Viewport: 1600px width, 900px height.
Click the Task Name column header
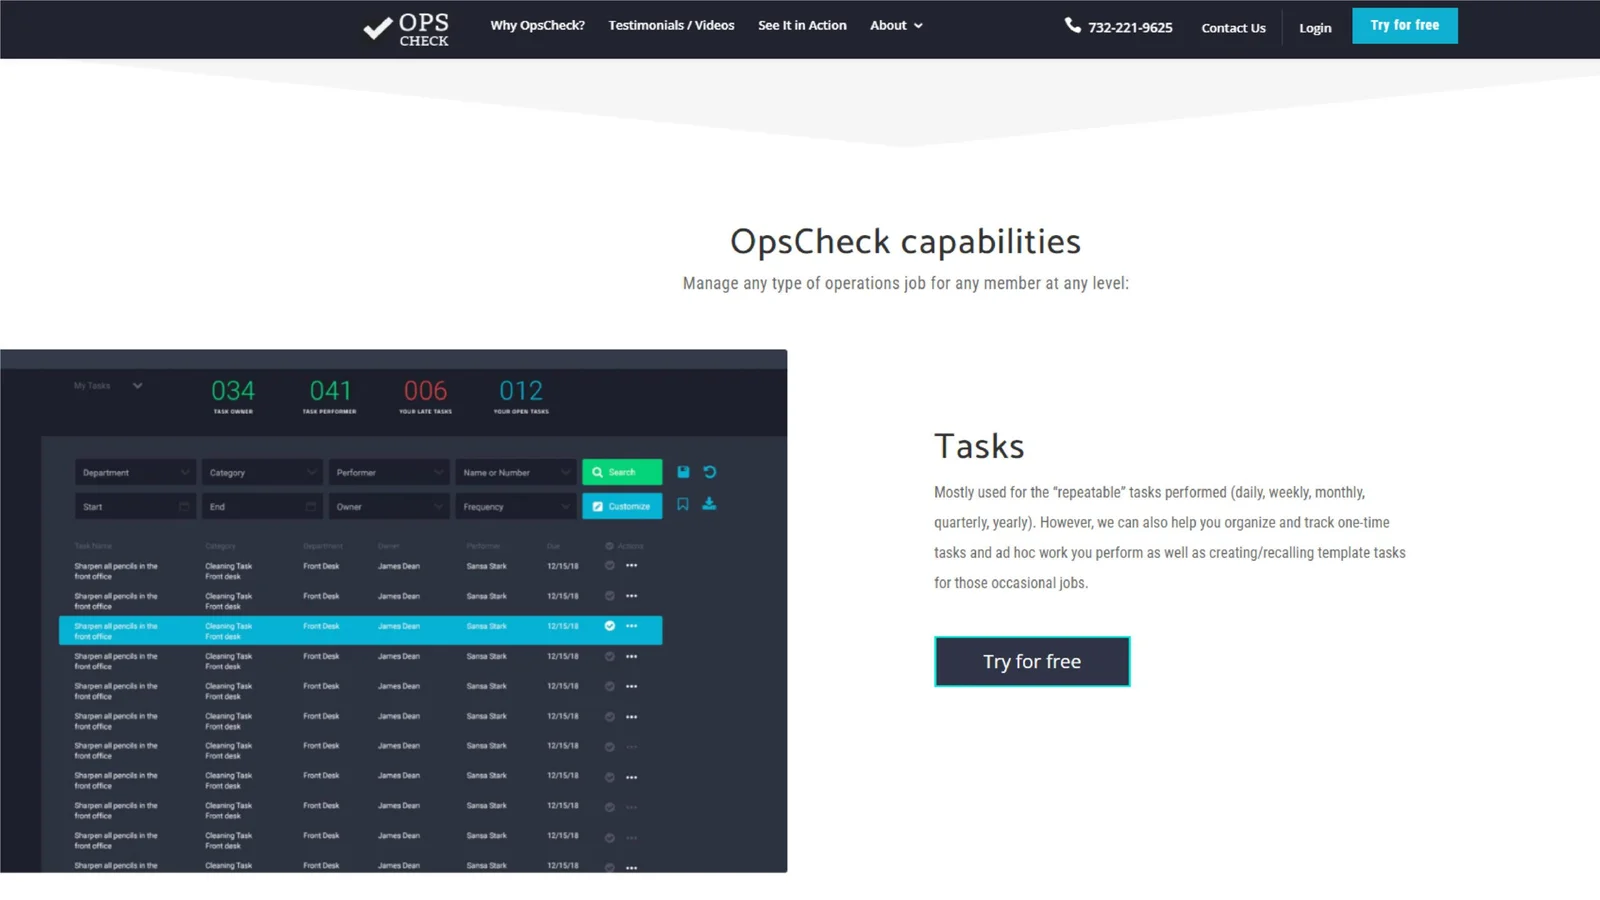click(93, 546)
